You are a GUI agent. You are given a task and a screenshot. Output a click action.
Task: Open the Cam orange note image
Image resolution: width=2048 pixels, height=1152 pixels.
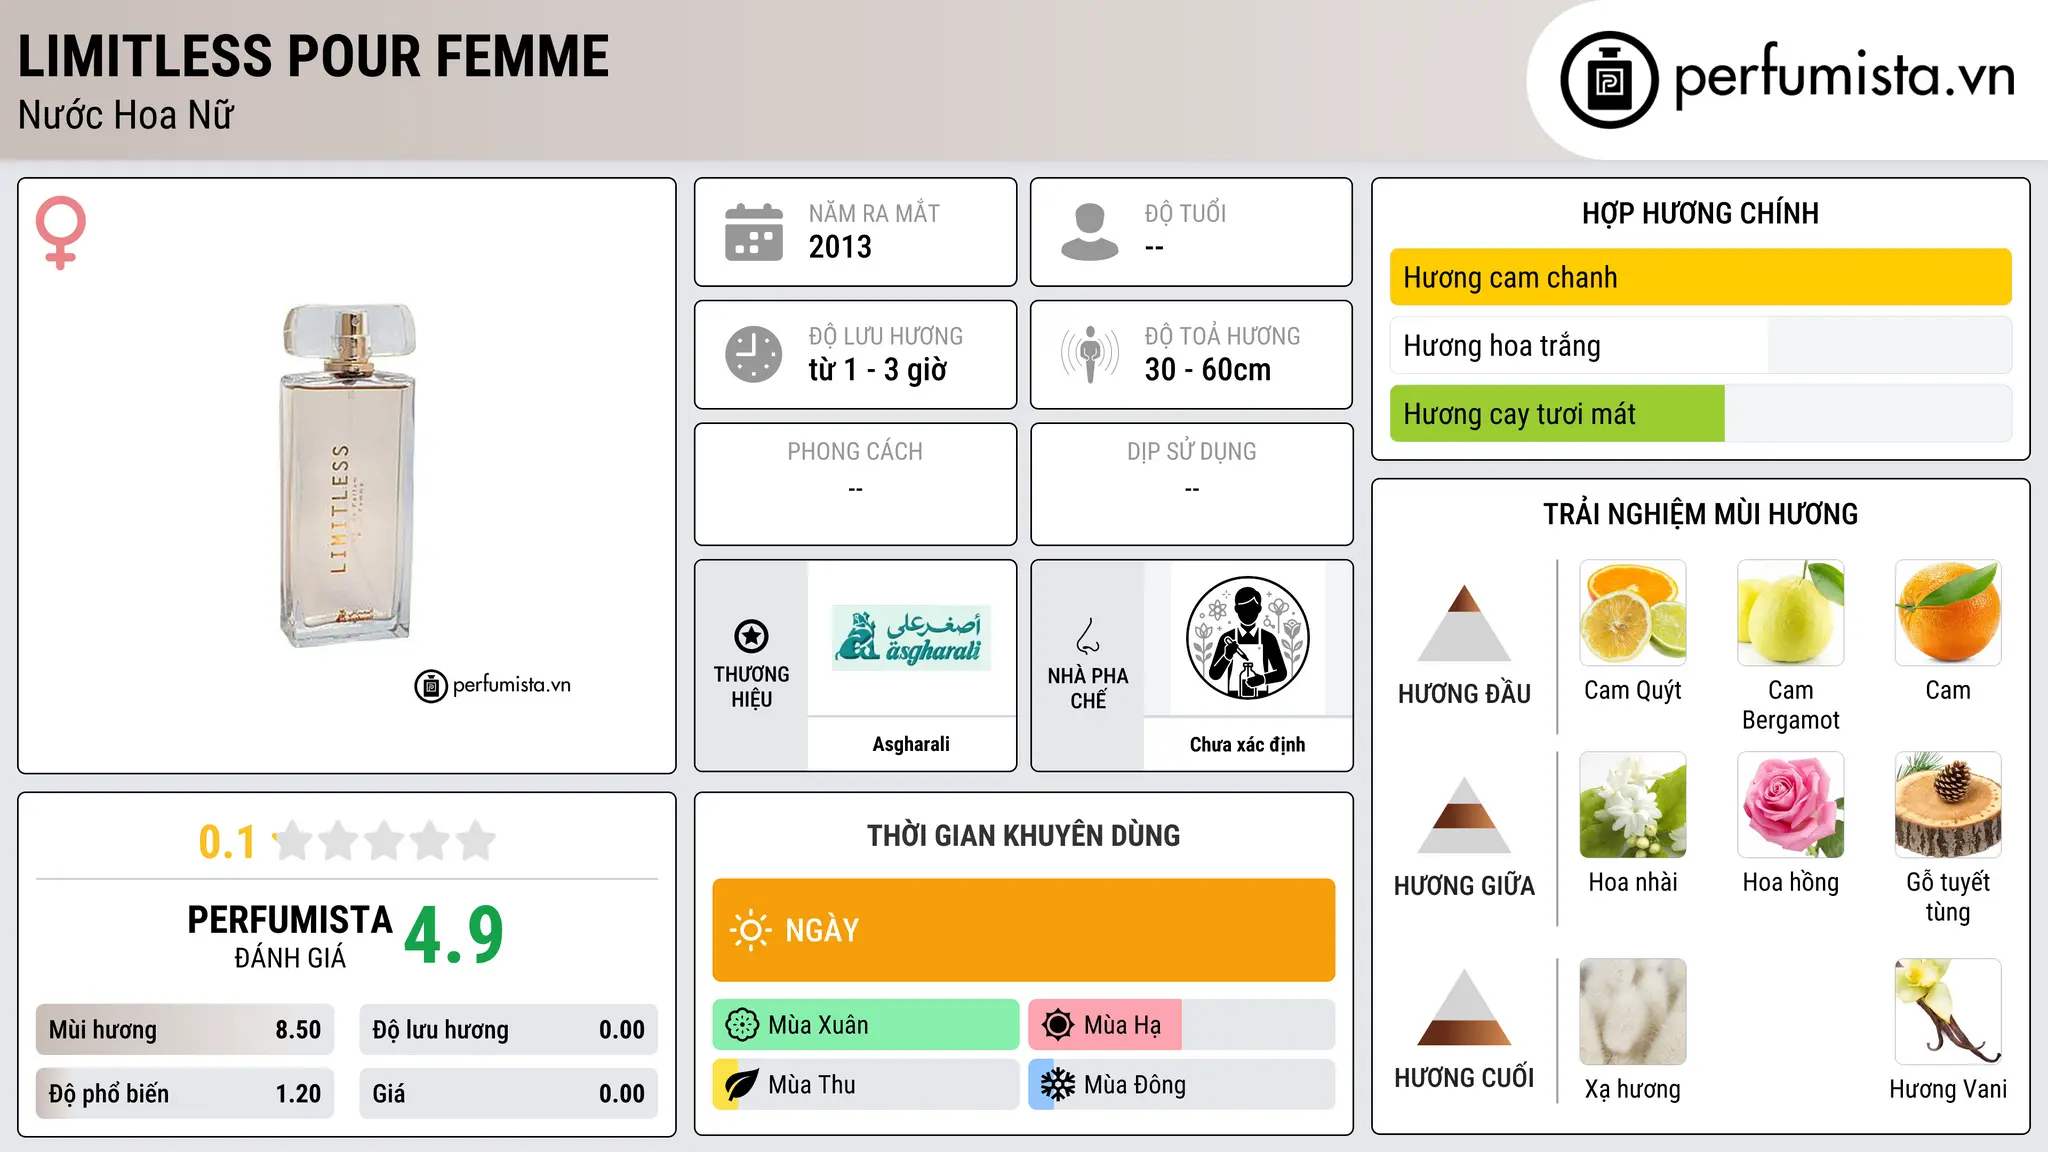(x=1948, y=613)
